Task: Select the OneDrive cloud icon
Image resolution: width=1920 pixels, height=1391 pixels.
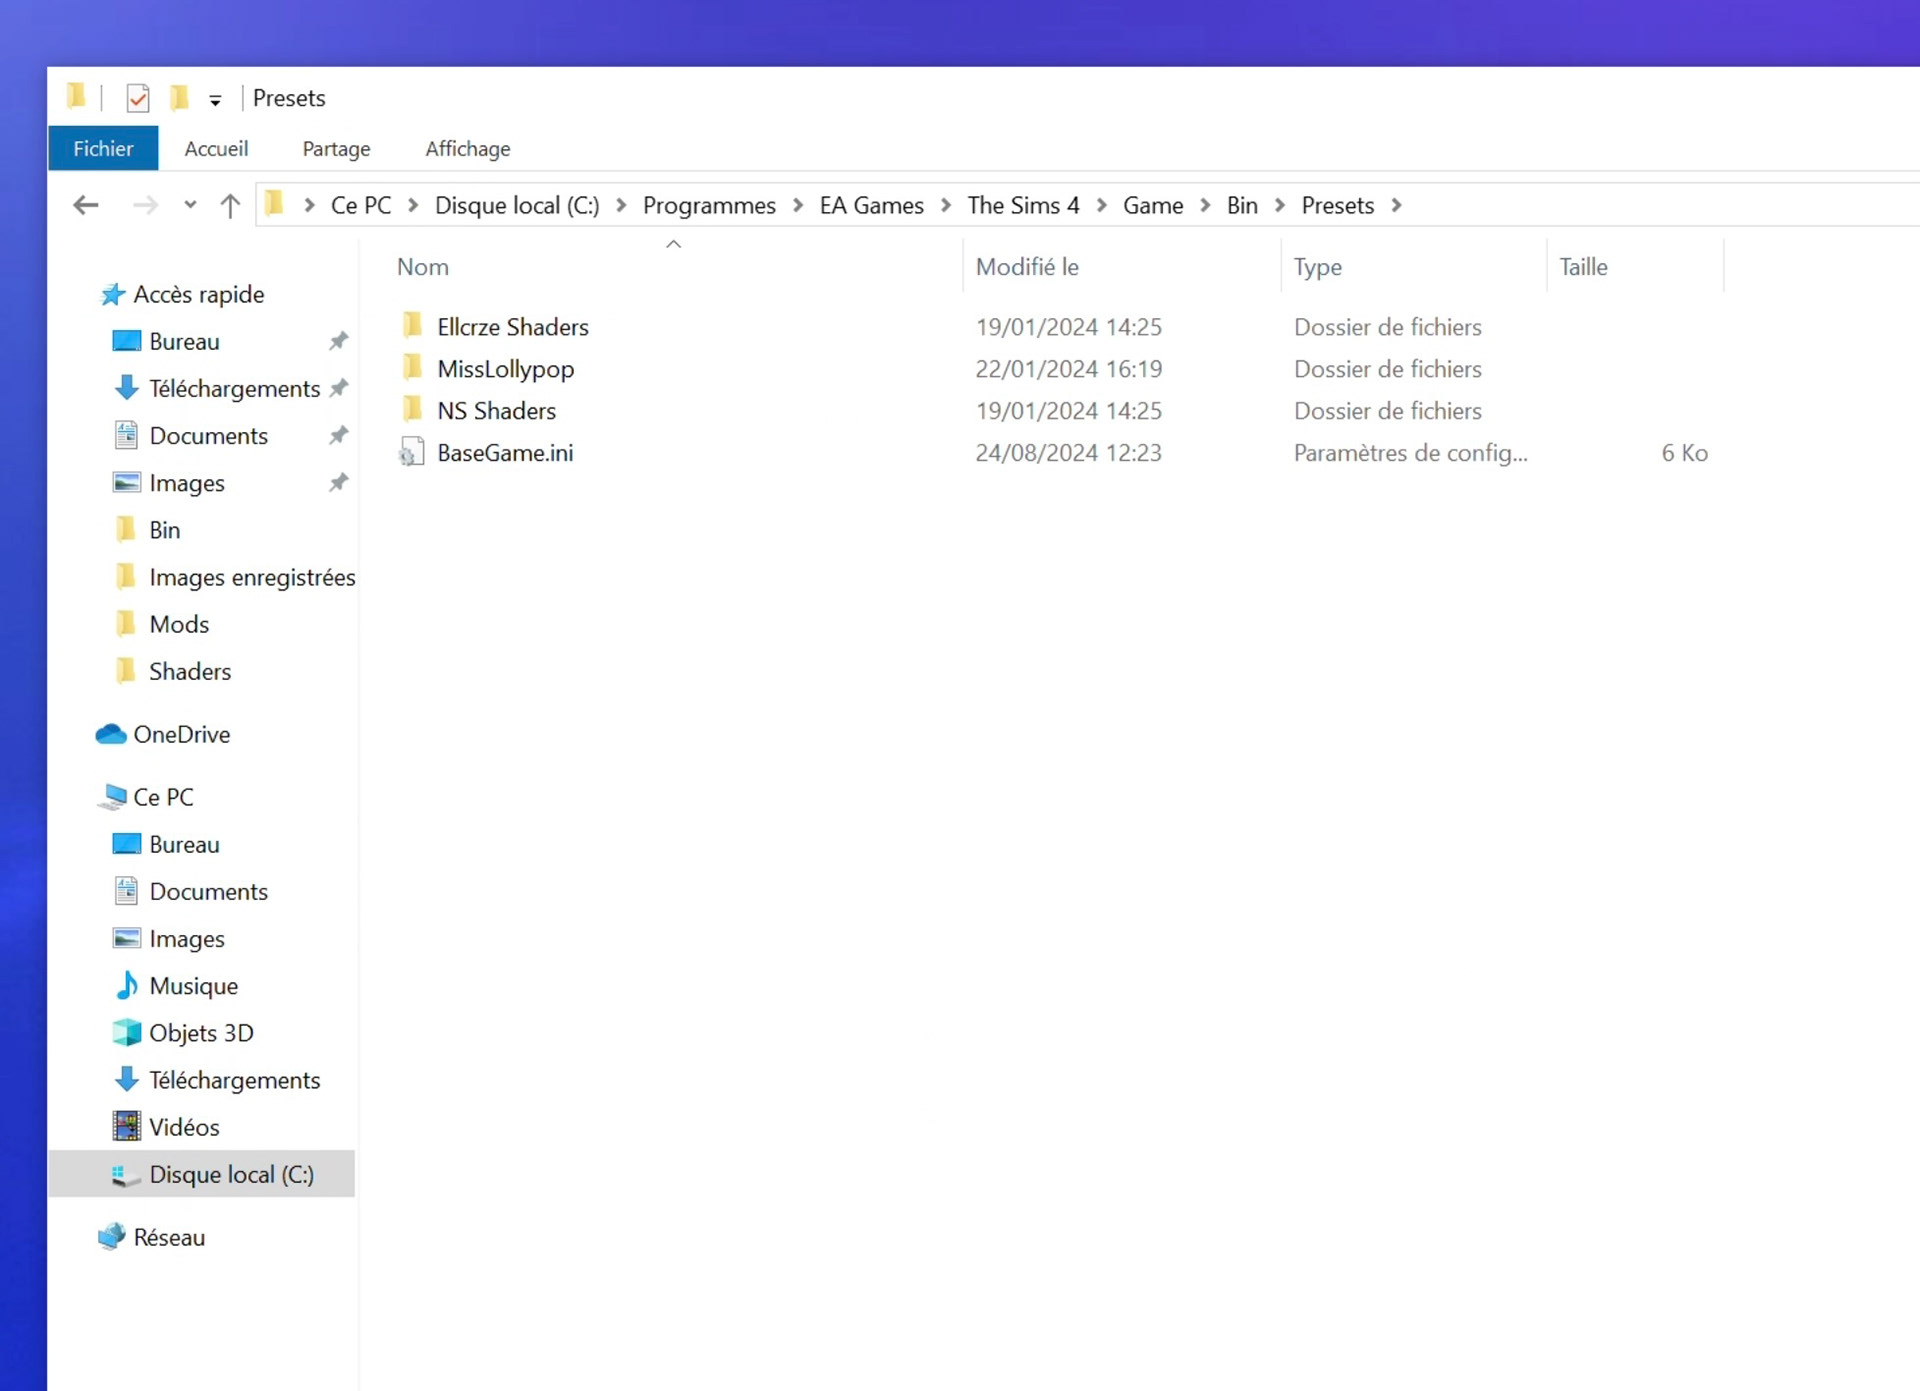Action: coord(111,734)
